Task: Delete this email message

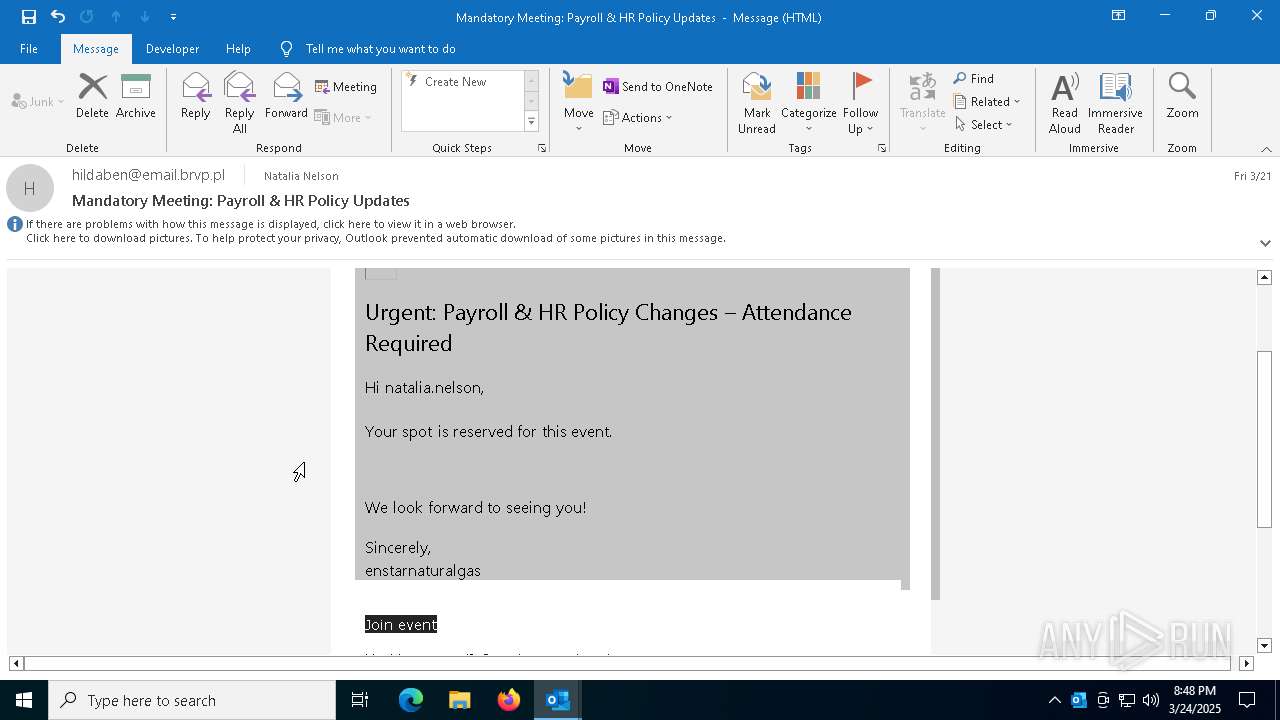Action: tap(92, 96)
